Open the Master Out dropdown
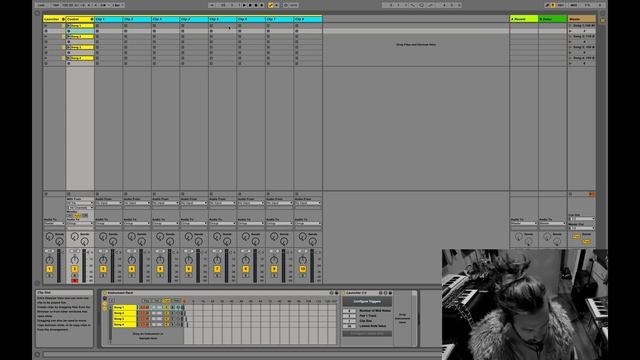Image resolution: width=640 pixels, height=360 pixels. pos(582,228)
